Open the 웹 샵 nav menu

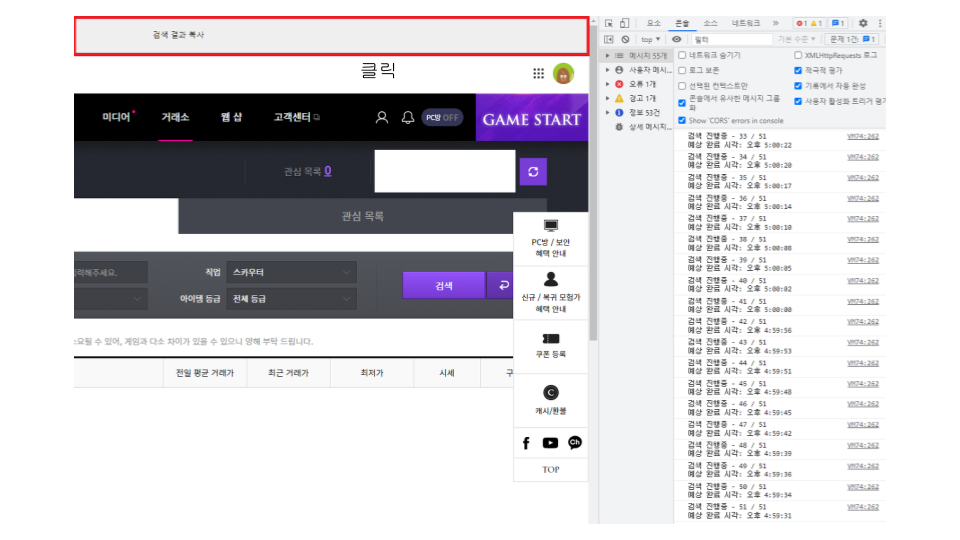(231, 118)
